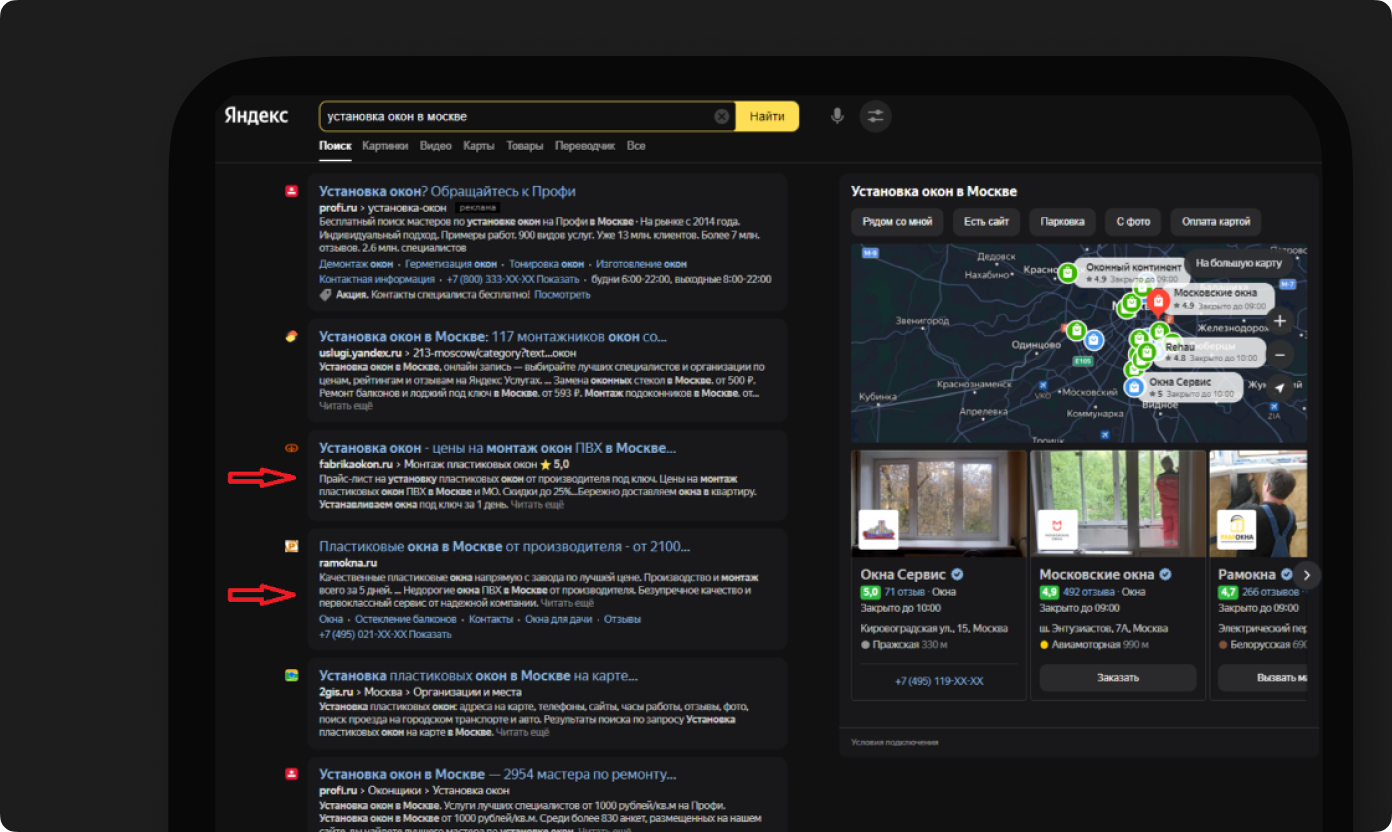This screenshot has width=1392, height=832.
Task: Expand 'Читать ещё' in ramokna.ru result
Action: pos(567,604)
